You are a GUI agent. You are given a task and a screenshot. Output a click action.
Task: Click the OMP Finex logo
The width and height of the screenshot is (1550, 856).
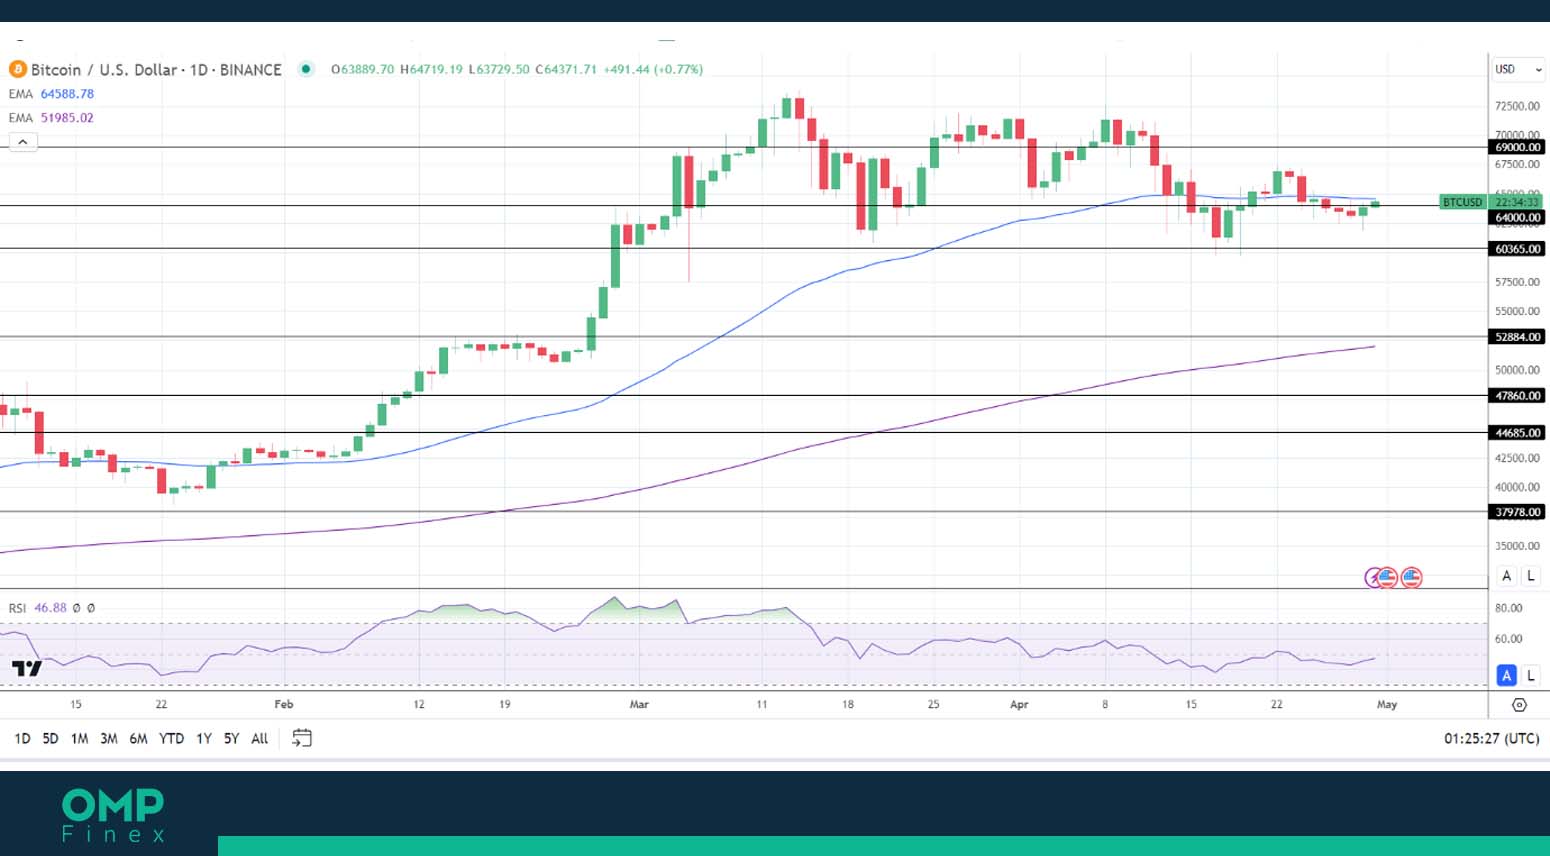pyautogui.click(x=113, y=815)
